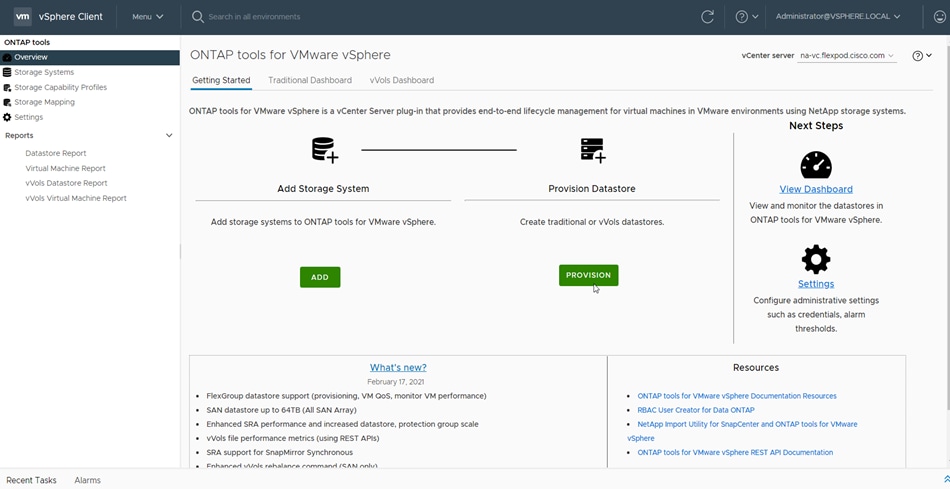This screenshot has width=950, height=489.
Task: Open vVols Datastore Report
Action: (x=66, y=183)
